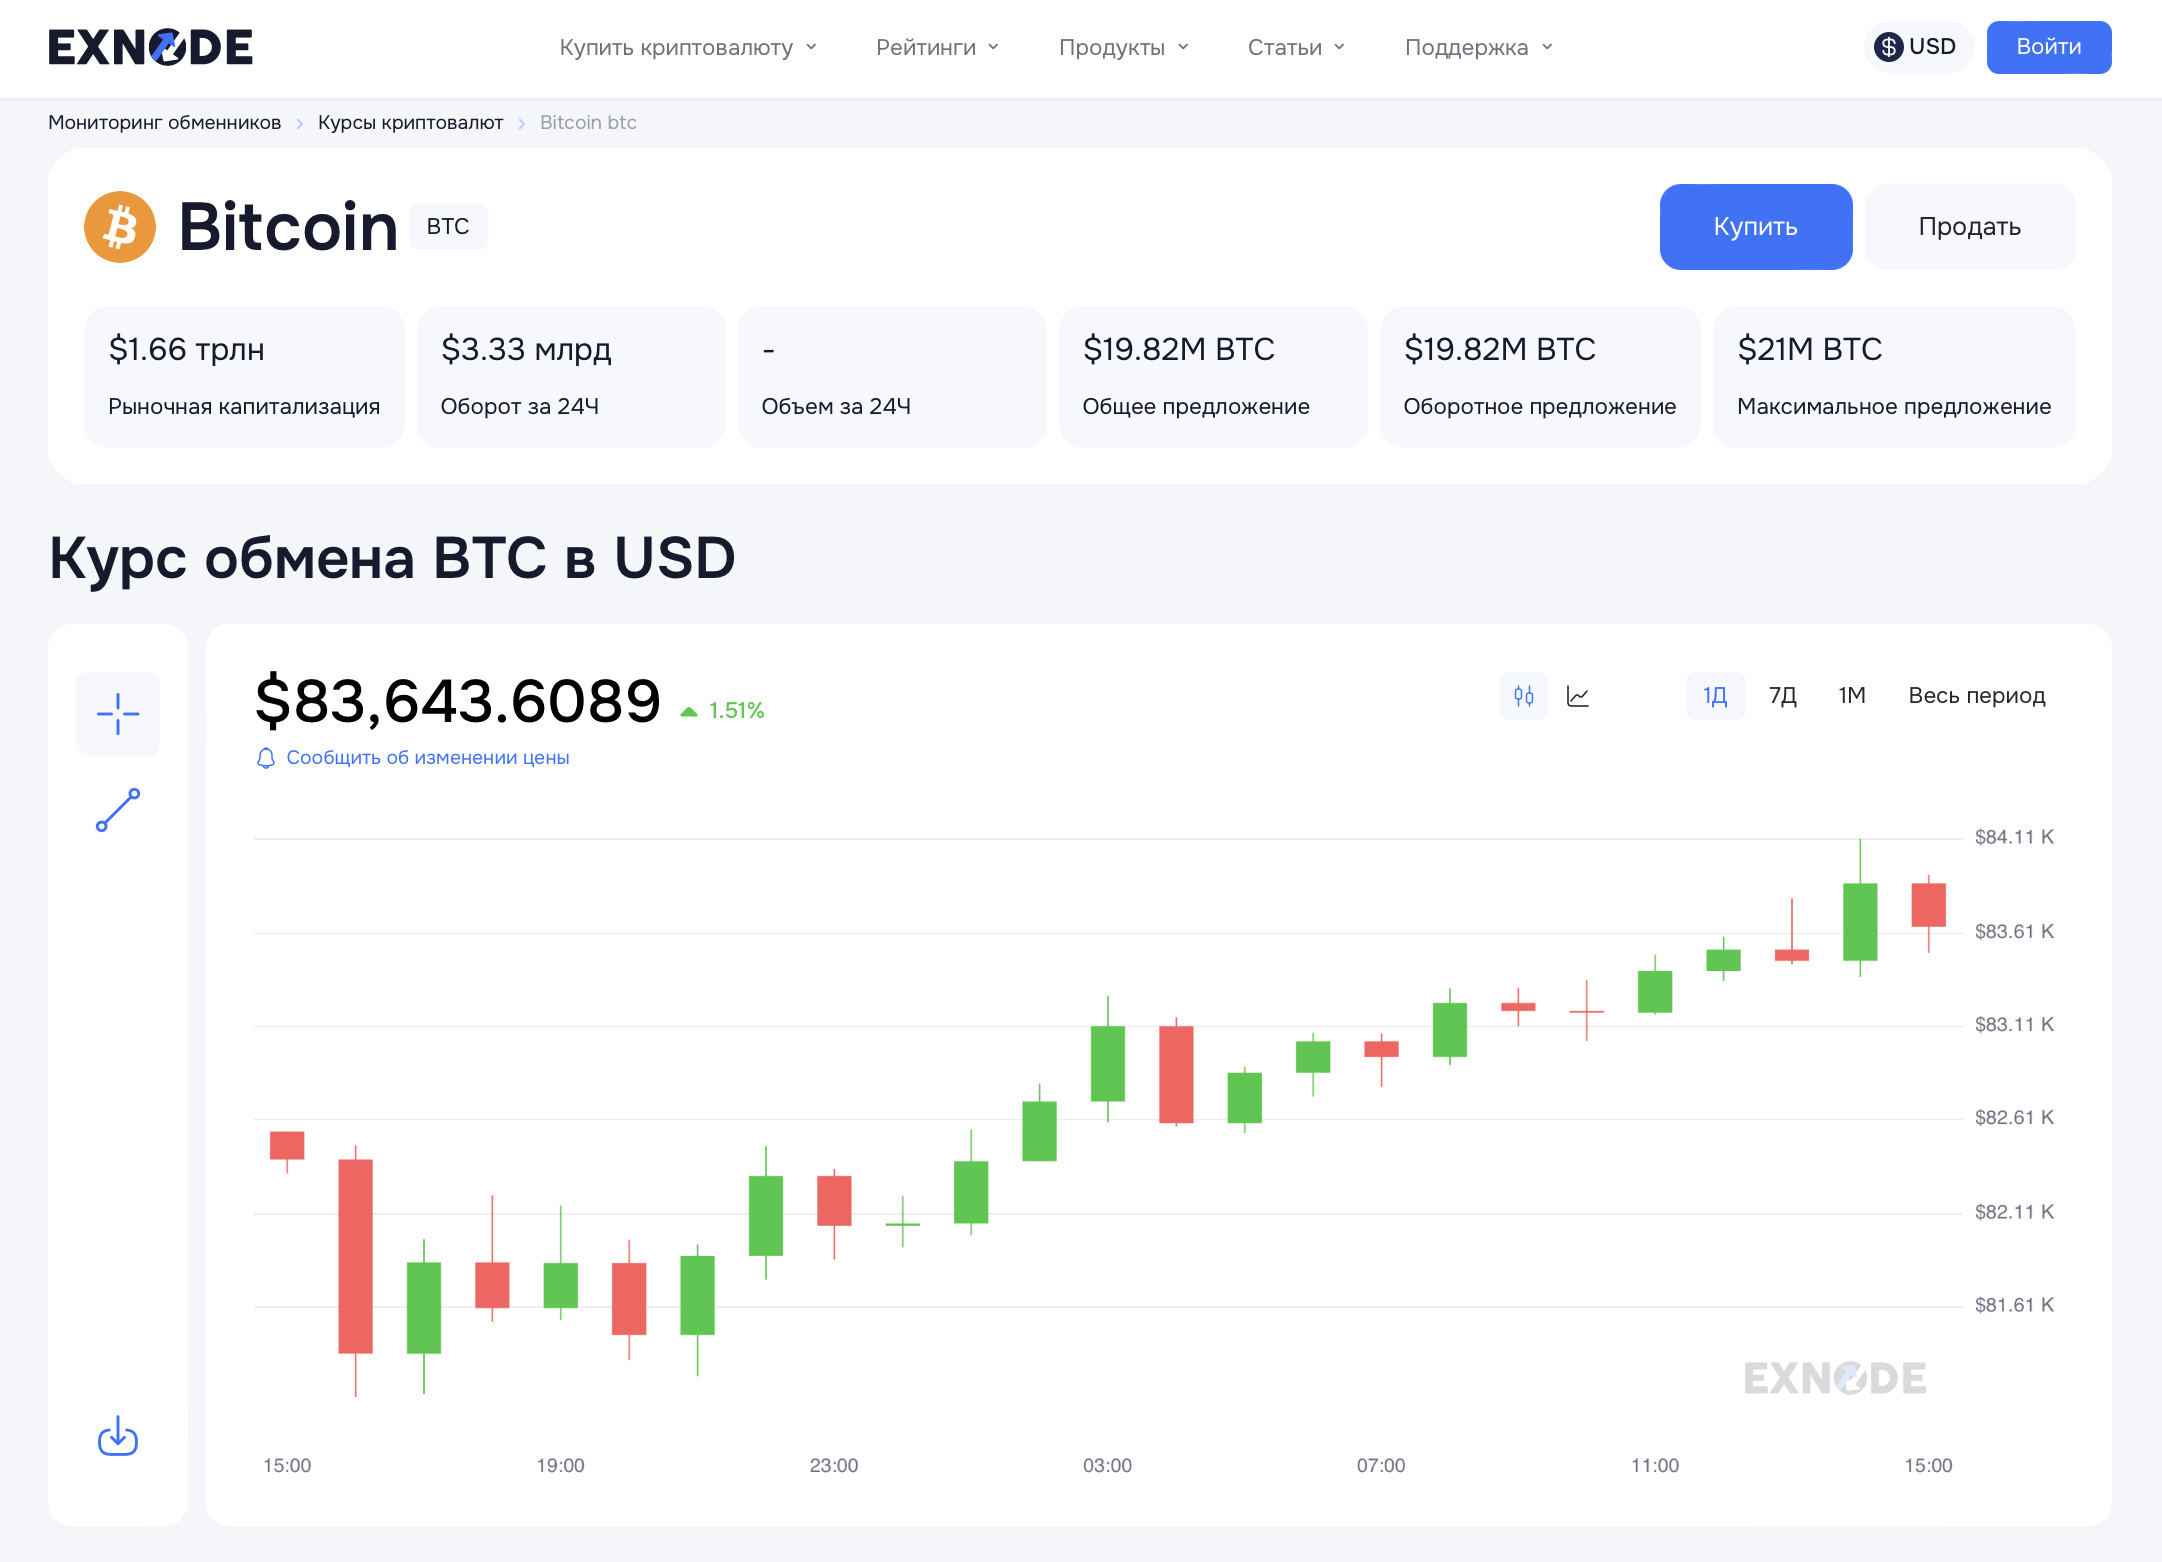
Task: Expand the Рейтинги dropdown menu
Action: [937, 47]
